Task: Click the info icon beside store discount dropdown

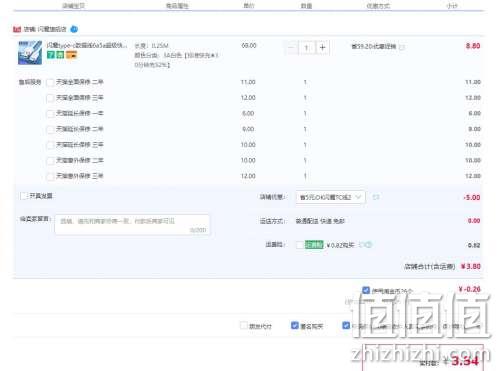Action: pyautogui.click(x=376, y=197)
